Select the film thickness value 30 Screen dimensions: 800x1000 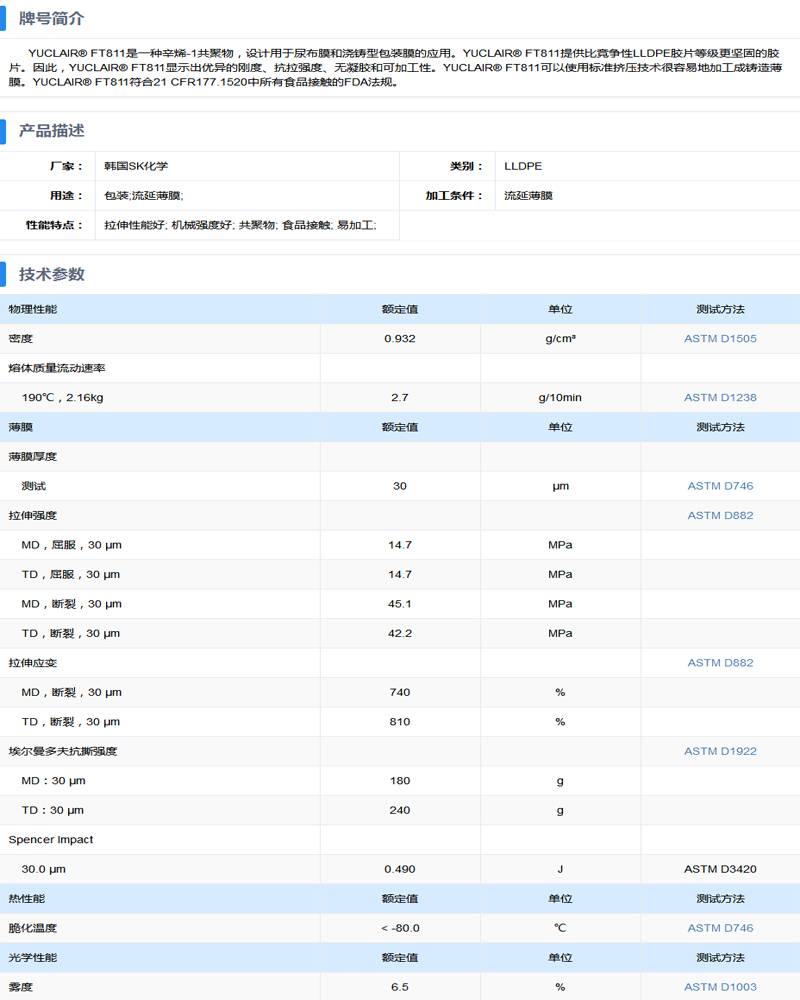400,486
